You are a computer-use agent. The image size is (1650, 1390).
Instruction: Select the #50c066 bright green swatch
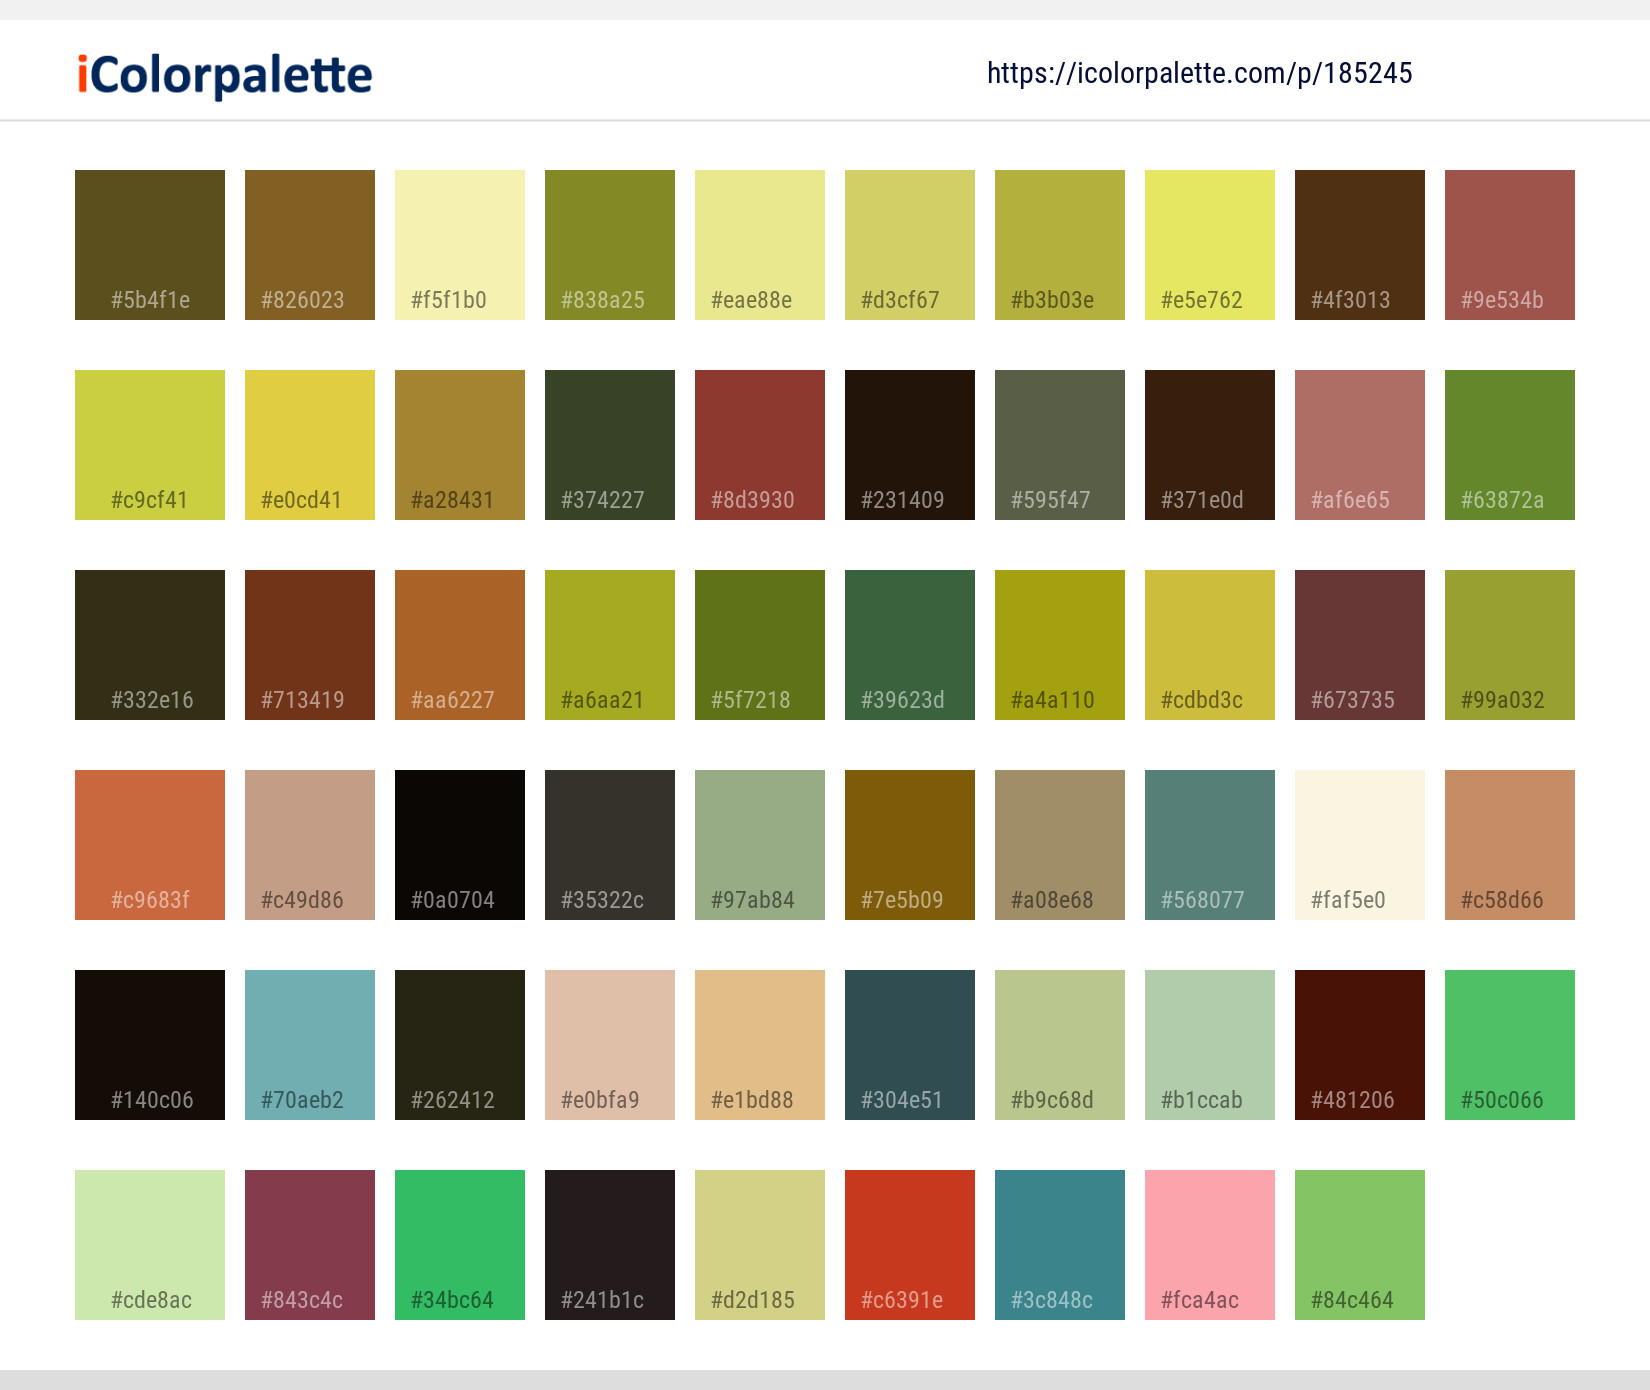pyautogui.click(x=1510, y=1045)
